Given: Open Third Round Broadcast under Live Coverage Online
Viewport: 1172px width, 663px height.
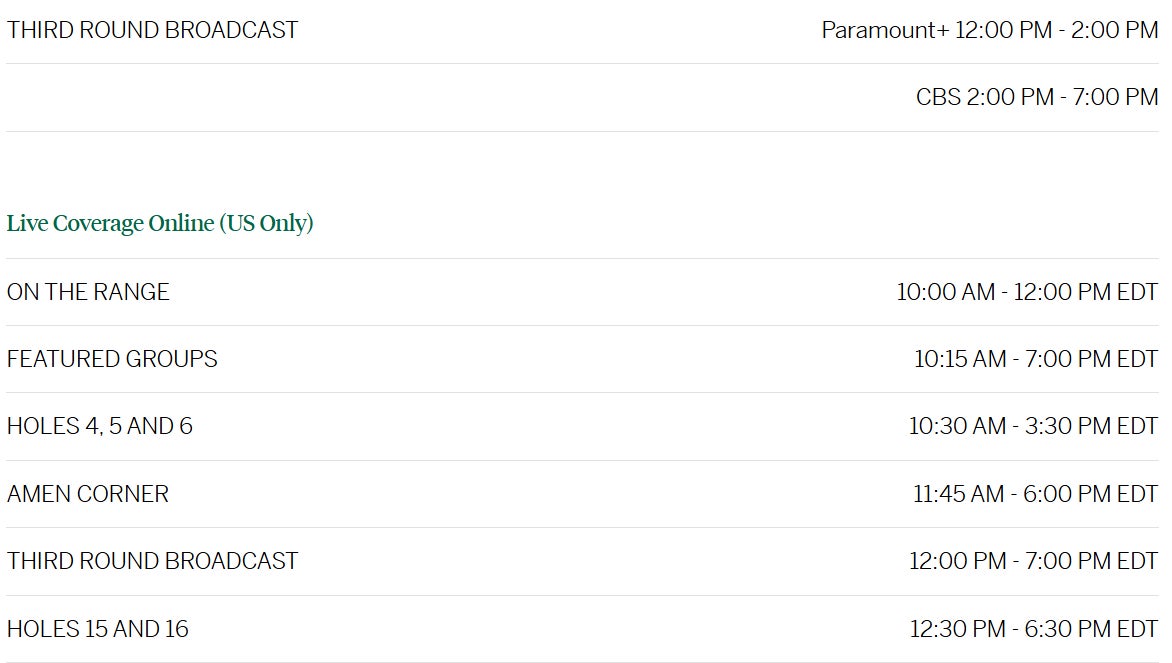Looking at the screenshot, I should (152, 561).
